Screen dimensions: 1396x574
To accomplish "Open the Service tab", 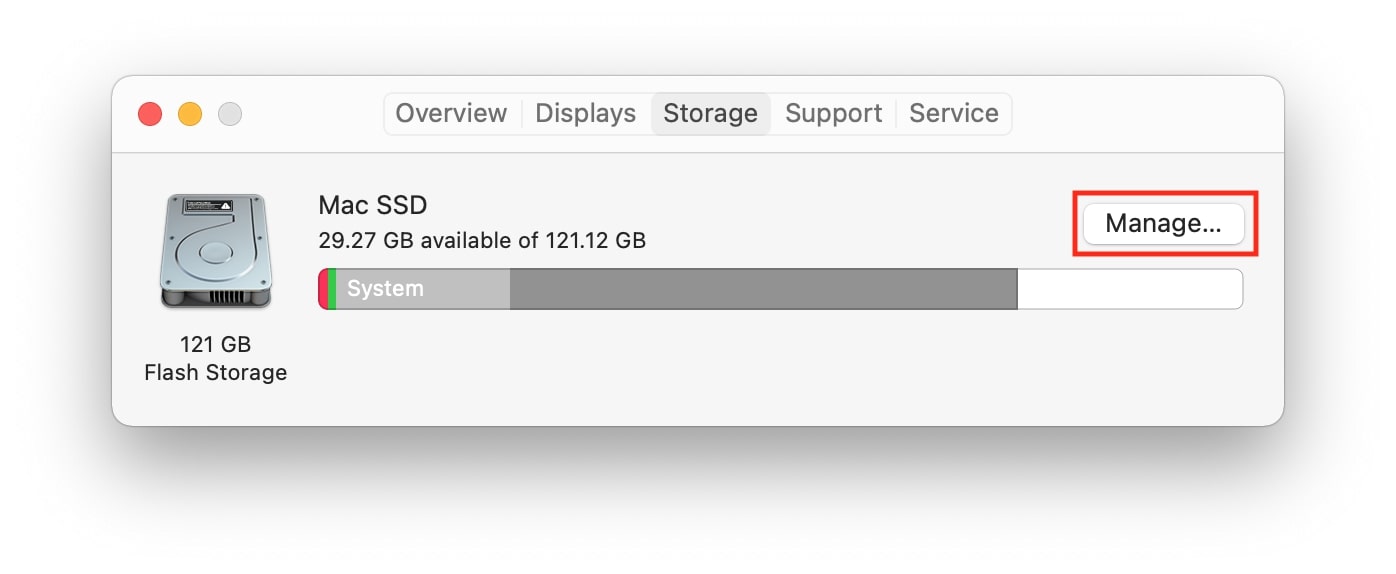I will (954, 114).
